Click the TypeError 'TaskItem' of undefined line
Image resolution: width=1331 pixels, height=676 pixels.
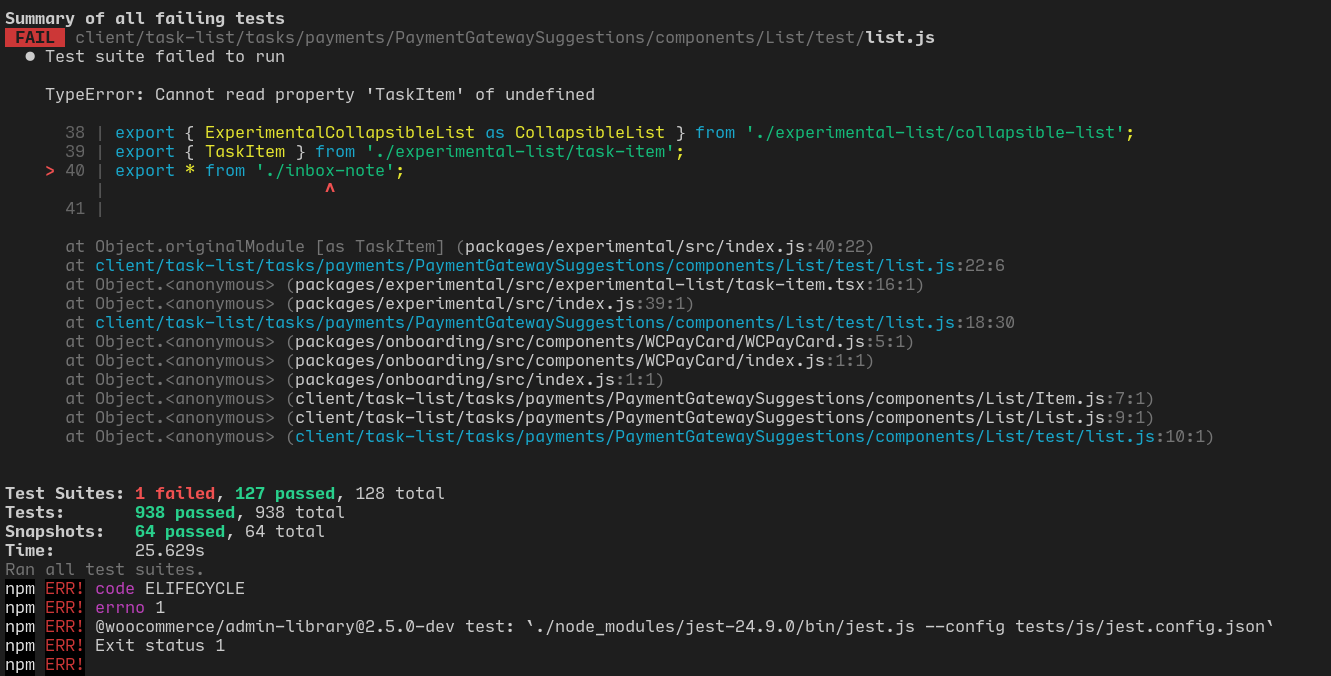click(320, 94)
